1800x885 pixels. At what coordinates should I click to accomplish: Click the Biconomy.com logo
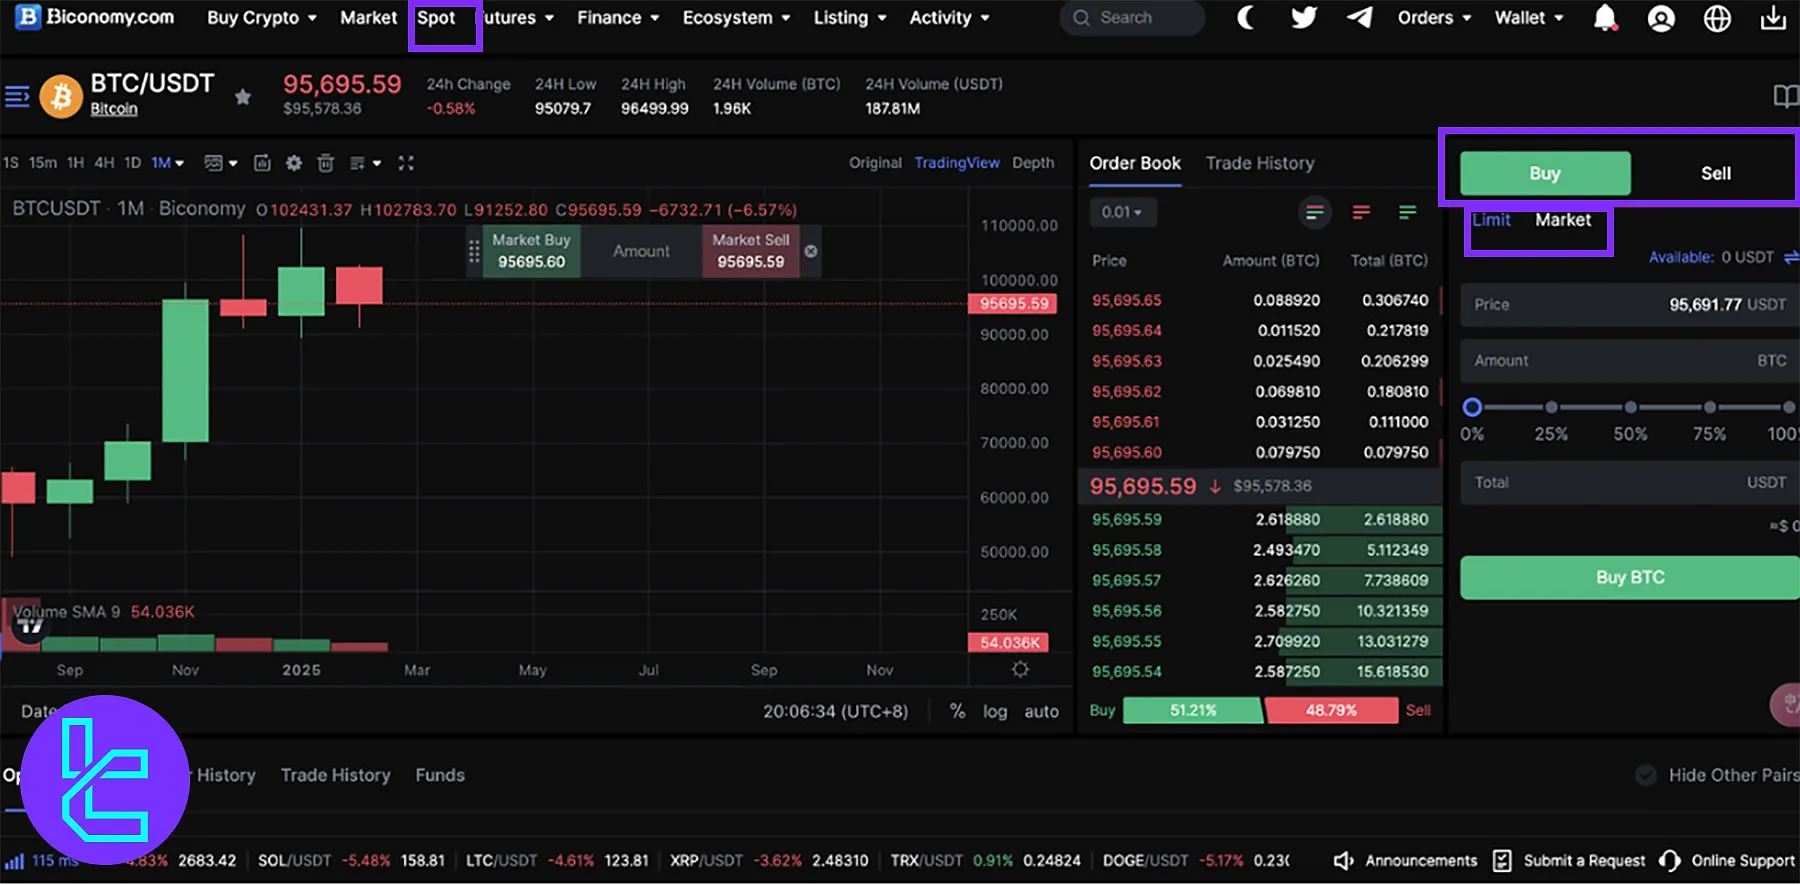point(94,17)
